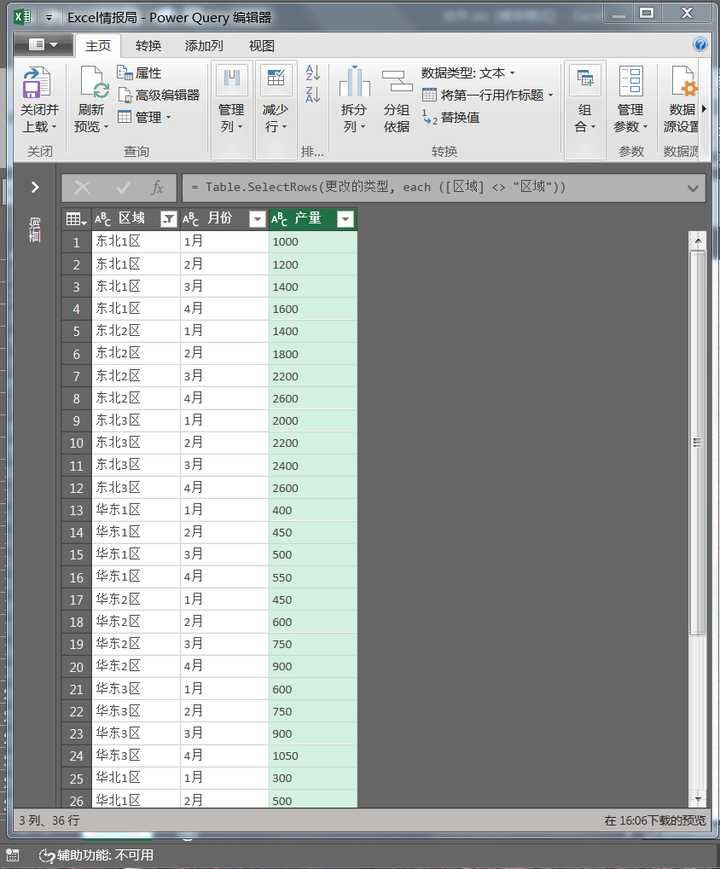The width and height of the screenshot is (720, 869).
Task: Open the 月份 column filter dropdown
Action: [x=257, y=219]
